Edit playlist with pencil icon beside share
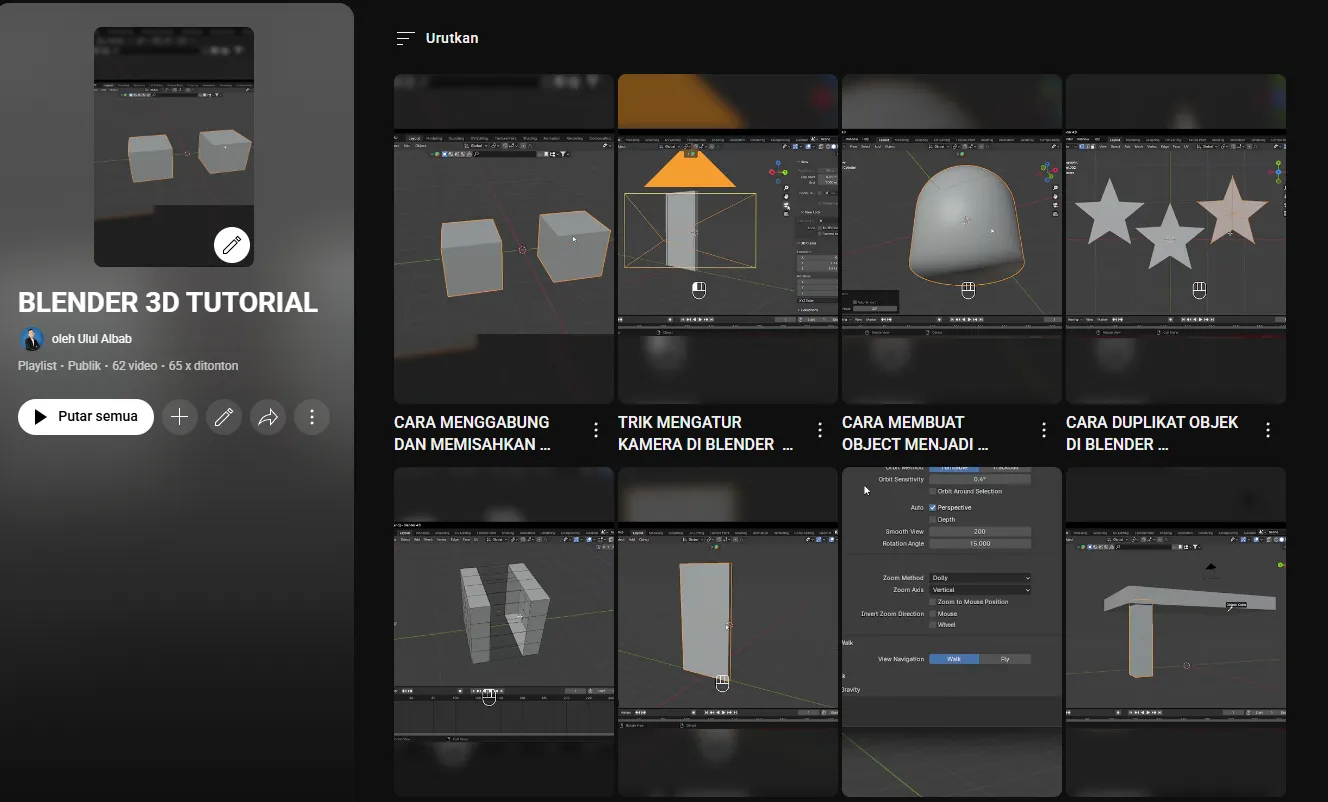1328x802 pixels. pyautogui.click(x=224, y=417)
